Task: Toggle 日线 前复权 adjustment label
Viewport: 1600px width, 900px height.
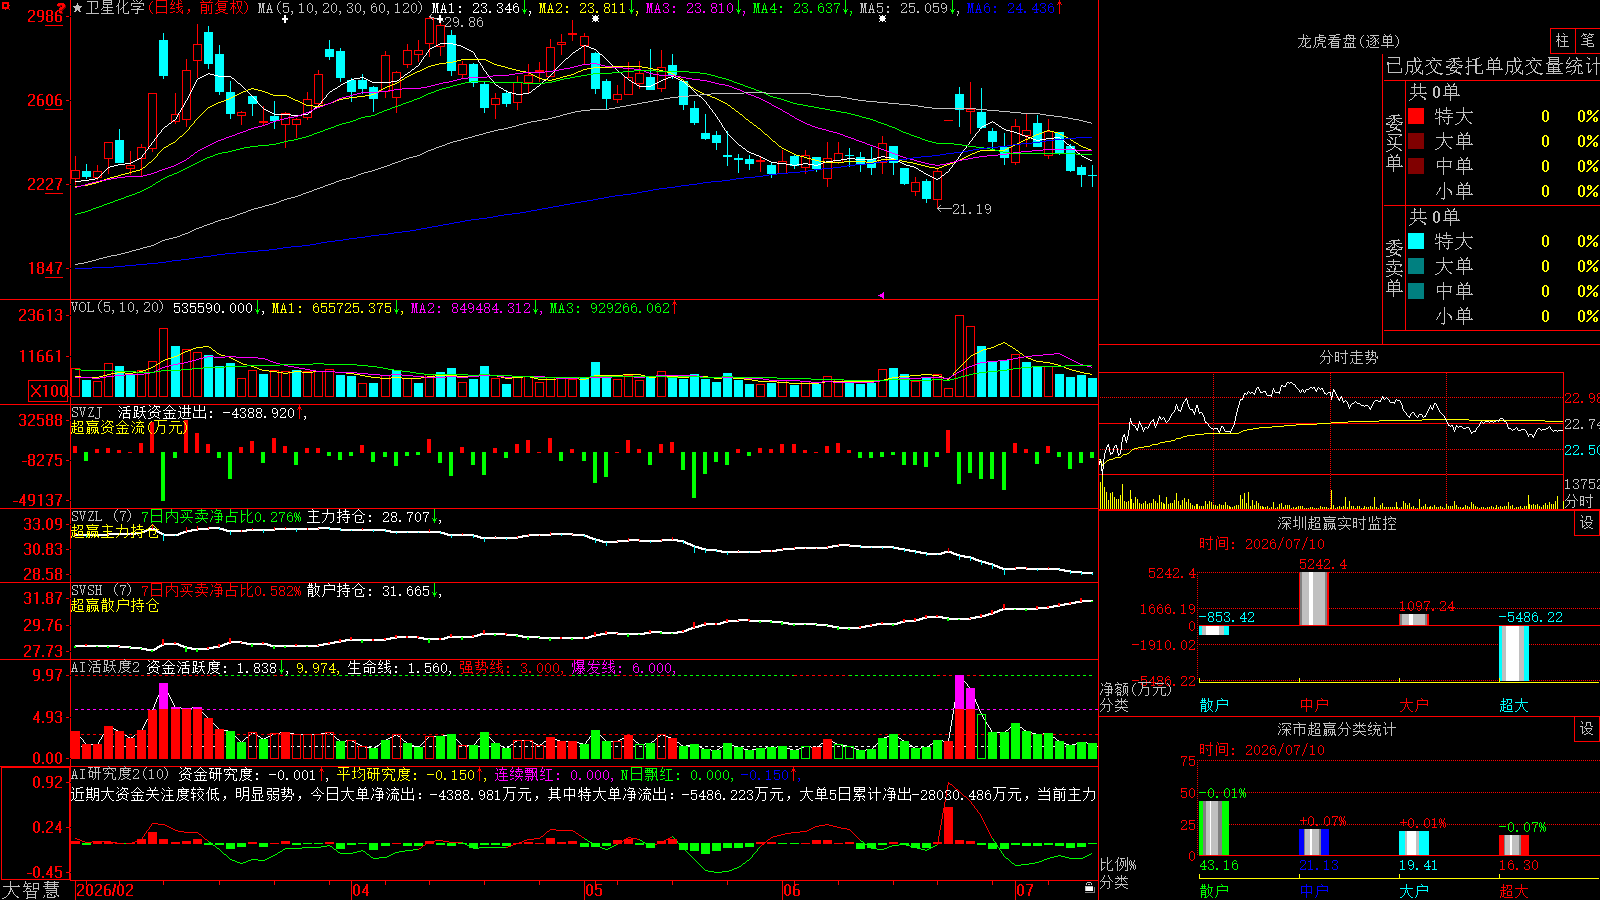Action: pos(198,8)
